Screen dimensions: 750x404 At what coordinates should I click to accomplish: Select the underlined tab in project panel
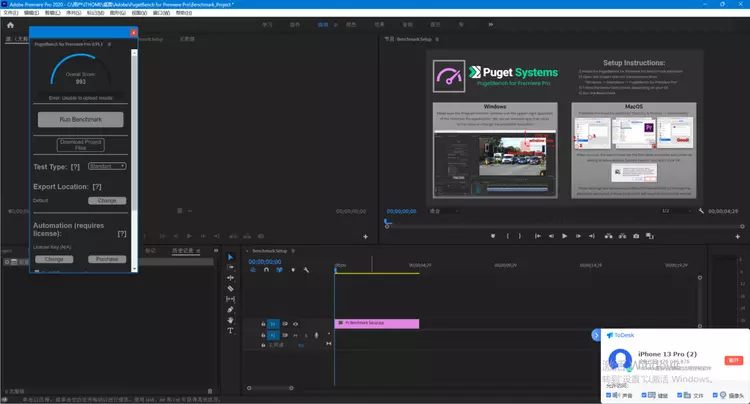[182, 251]
